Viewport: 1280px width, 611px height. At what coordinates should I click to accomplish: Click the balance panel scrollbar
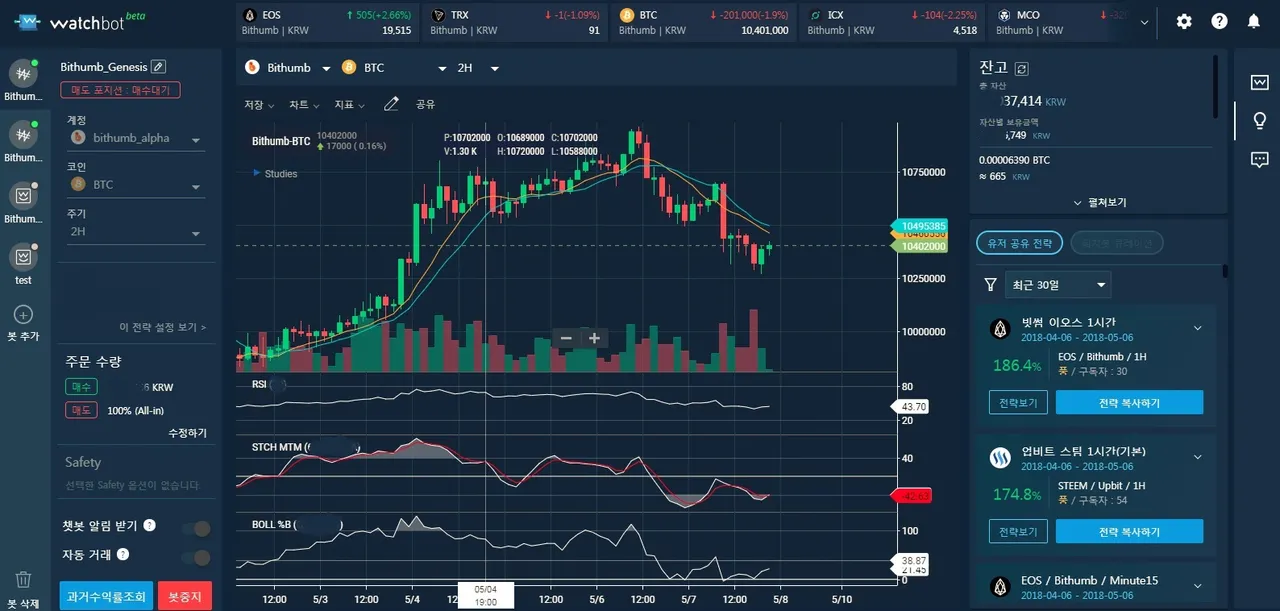click(1215, 85)
